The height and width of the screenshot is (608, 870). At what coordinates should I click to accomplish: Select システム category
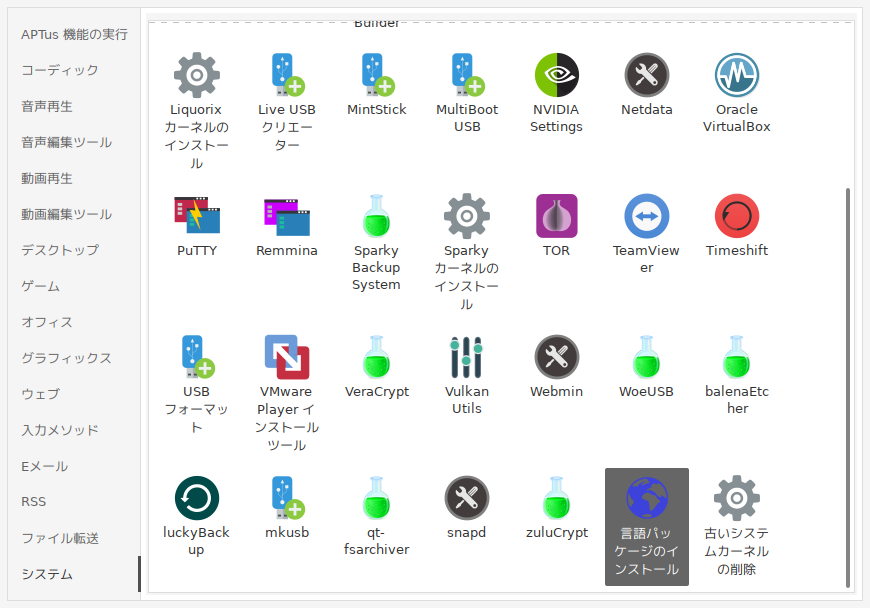coord(47,574)
